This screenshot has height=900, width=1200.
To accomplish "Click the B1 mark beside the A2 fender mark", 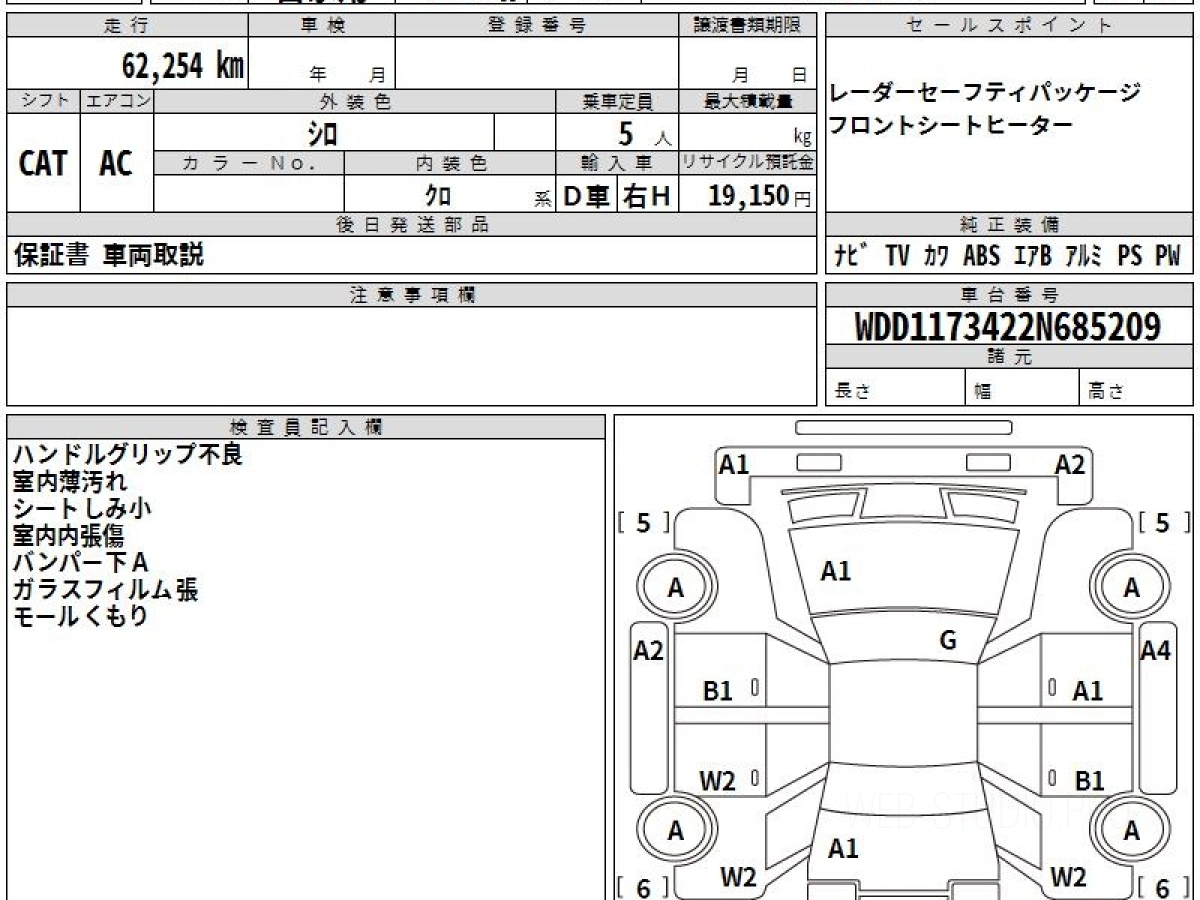I will 718,690.
